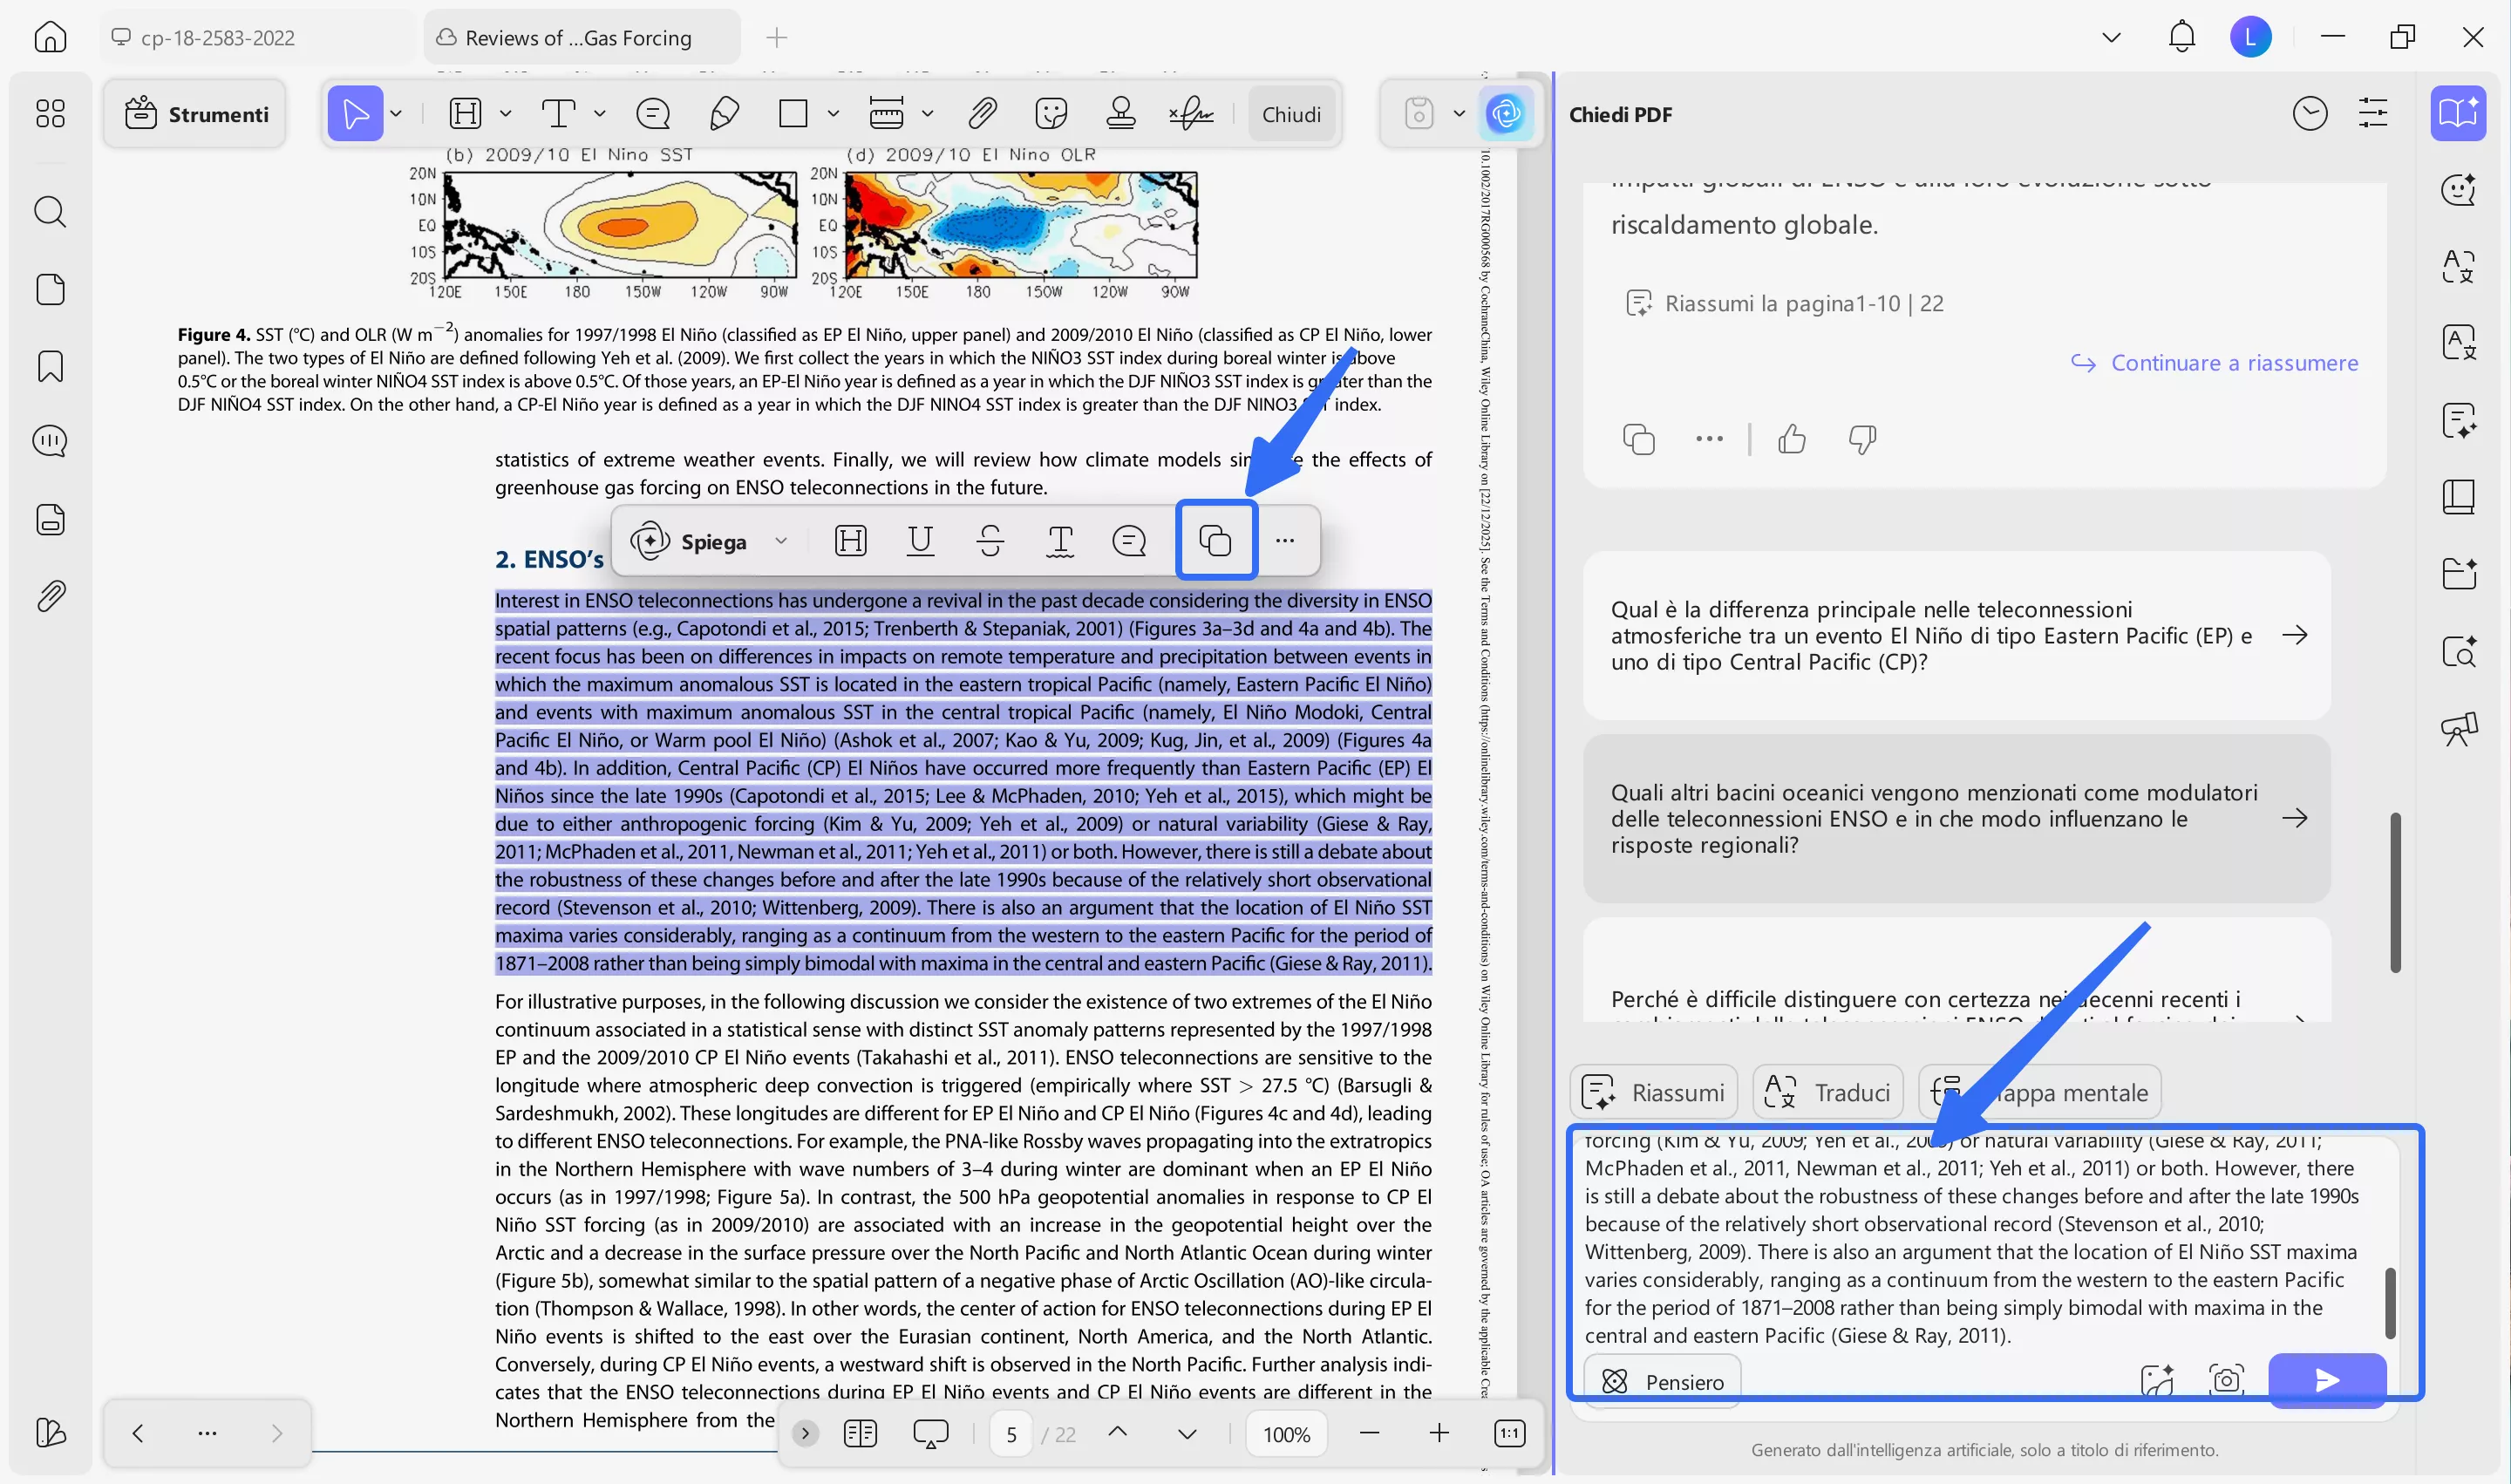Screen dimensions: 2511x1484
Task: Click the page number input field
Action: coord(1010,1433)
